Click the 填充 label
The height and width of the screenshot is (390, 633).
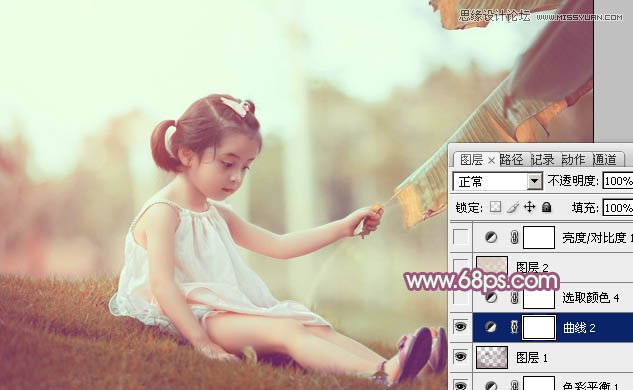tap(585, 208)
